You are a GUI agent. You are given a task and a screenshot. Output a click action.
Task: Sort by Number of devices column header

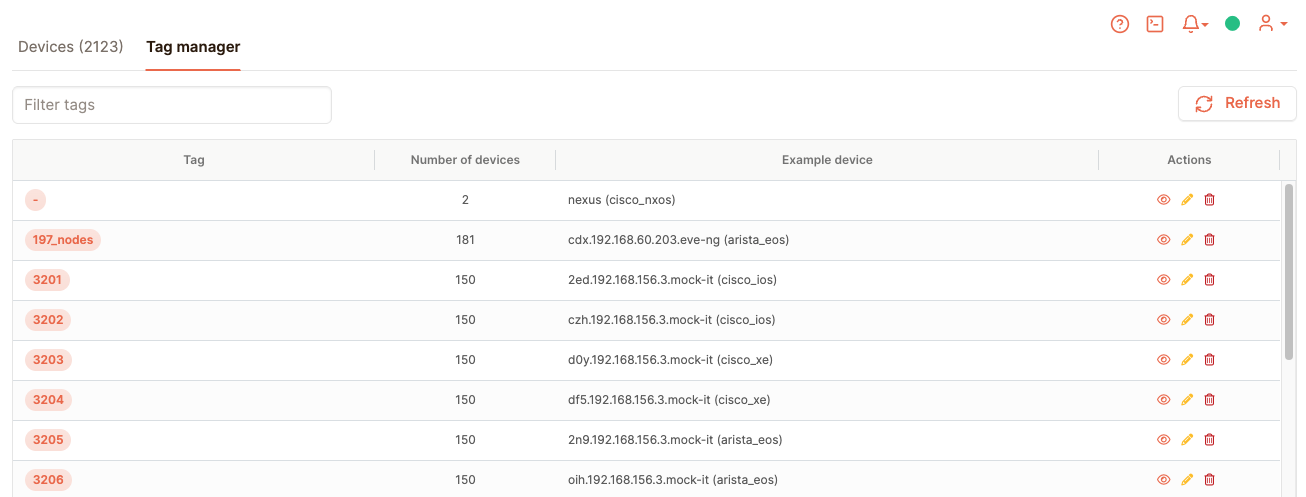465,160
